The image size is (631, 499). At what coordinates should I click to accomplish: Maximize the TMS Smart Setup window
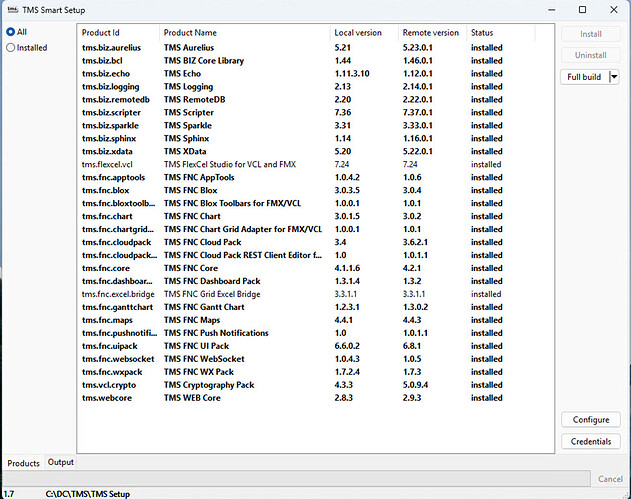tap(582, 9)
